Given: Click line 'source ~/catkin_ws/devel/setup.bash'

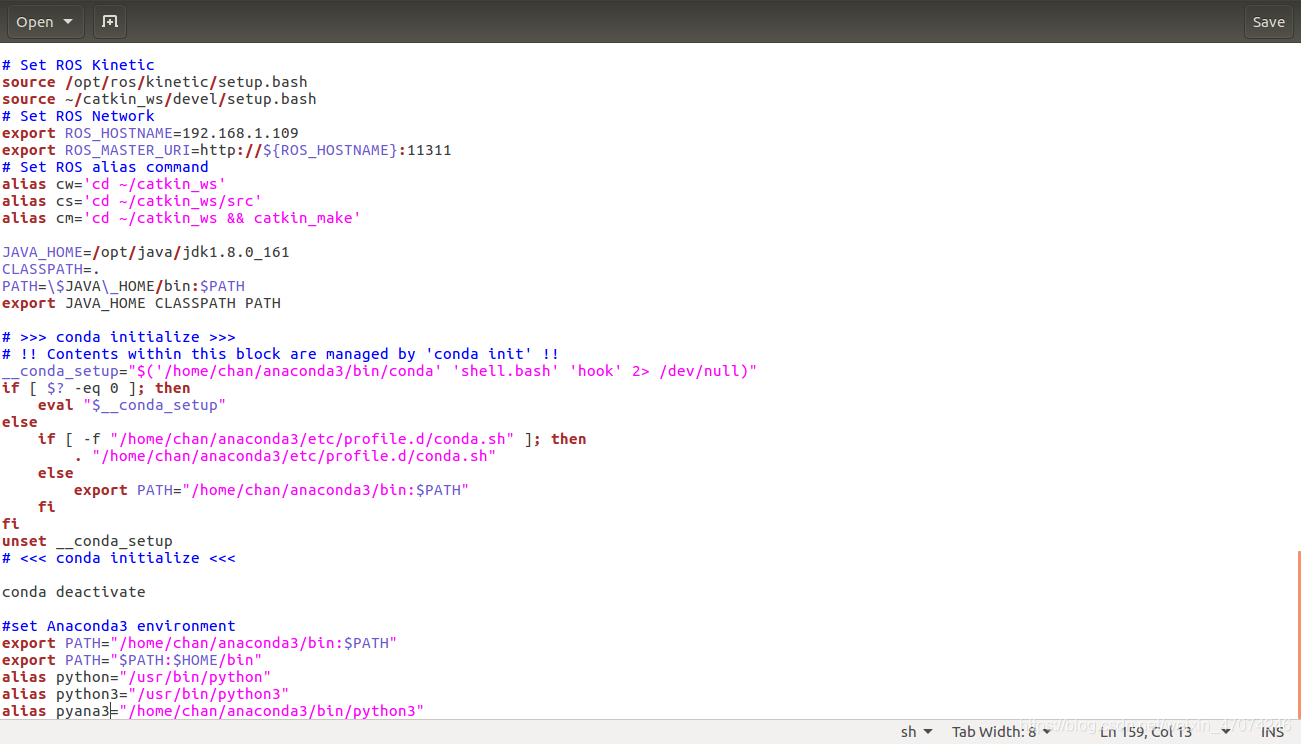Looking at the screenshot, I should [x=159, y=99].
